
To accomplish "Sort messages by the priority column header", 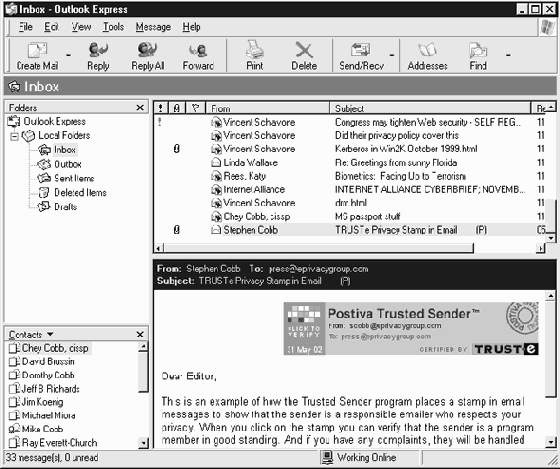I will click(160, 108).
